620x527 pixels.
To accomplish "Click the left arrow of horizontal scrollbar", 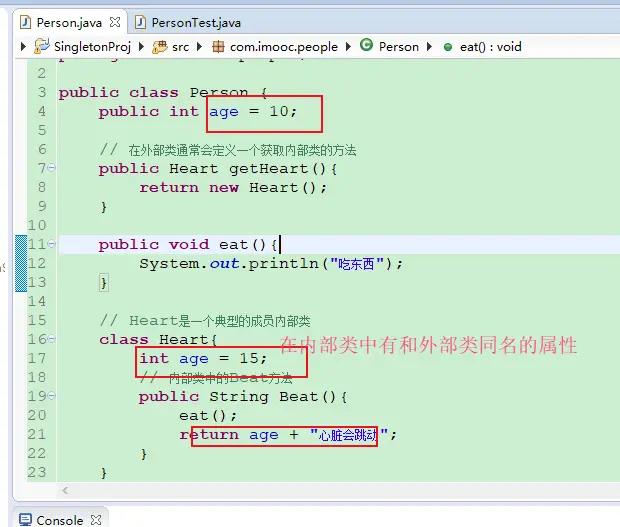I will point(65,491).
